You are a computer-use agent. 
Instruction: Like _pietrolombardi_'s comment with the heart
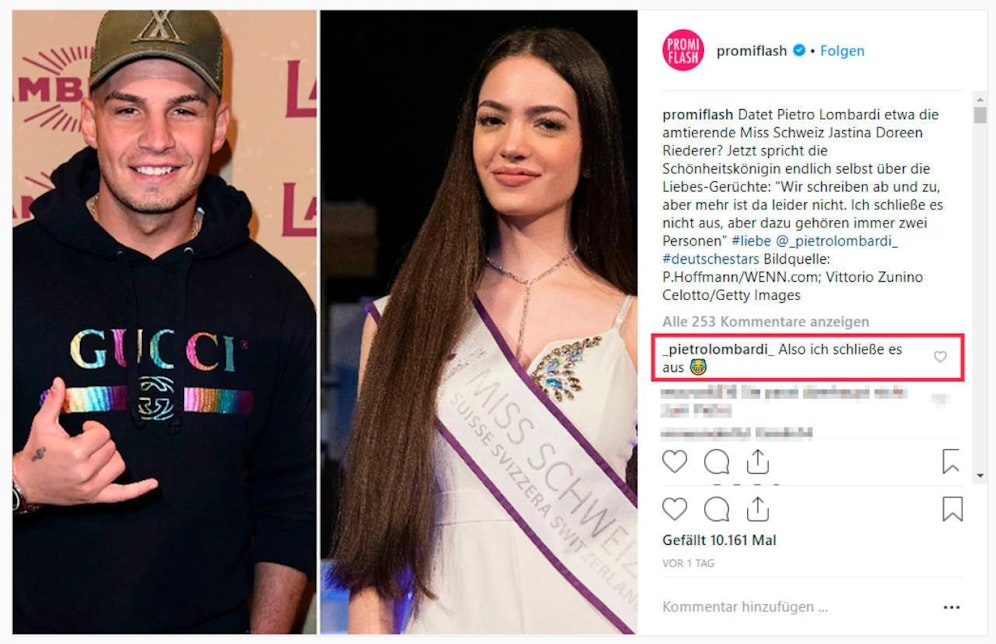tap(939, 357)
